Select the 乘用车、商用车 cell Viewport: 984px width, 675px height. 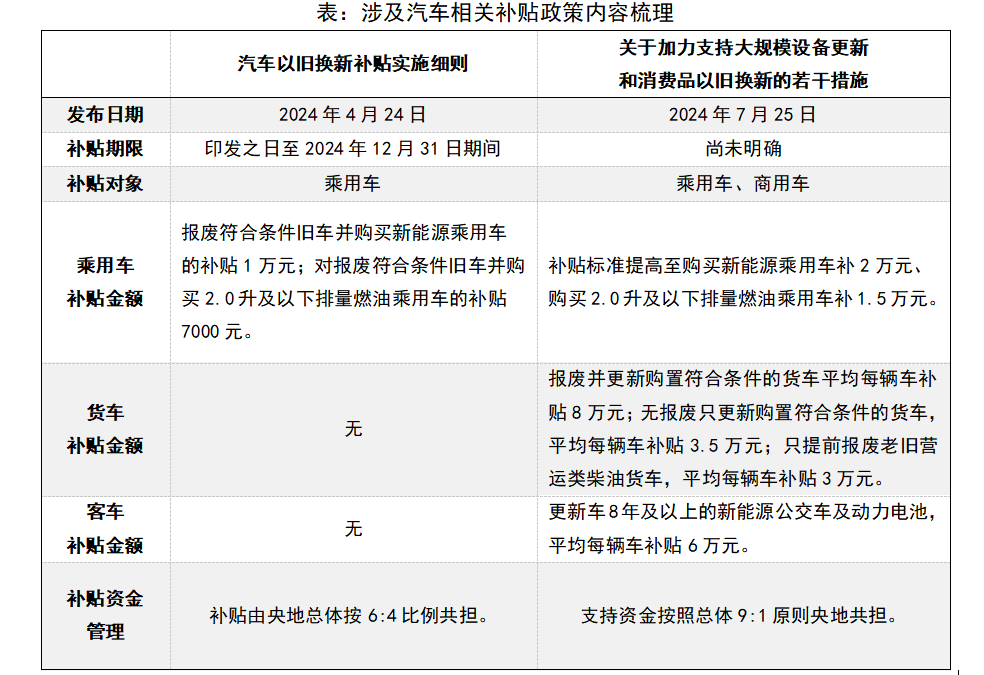click(743, 184)
